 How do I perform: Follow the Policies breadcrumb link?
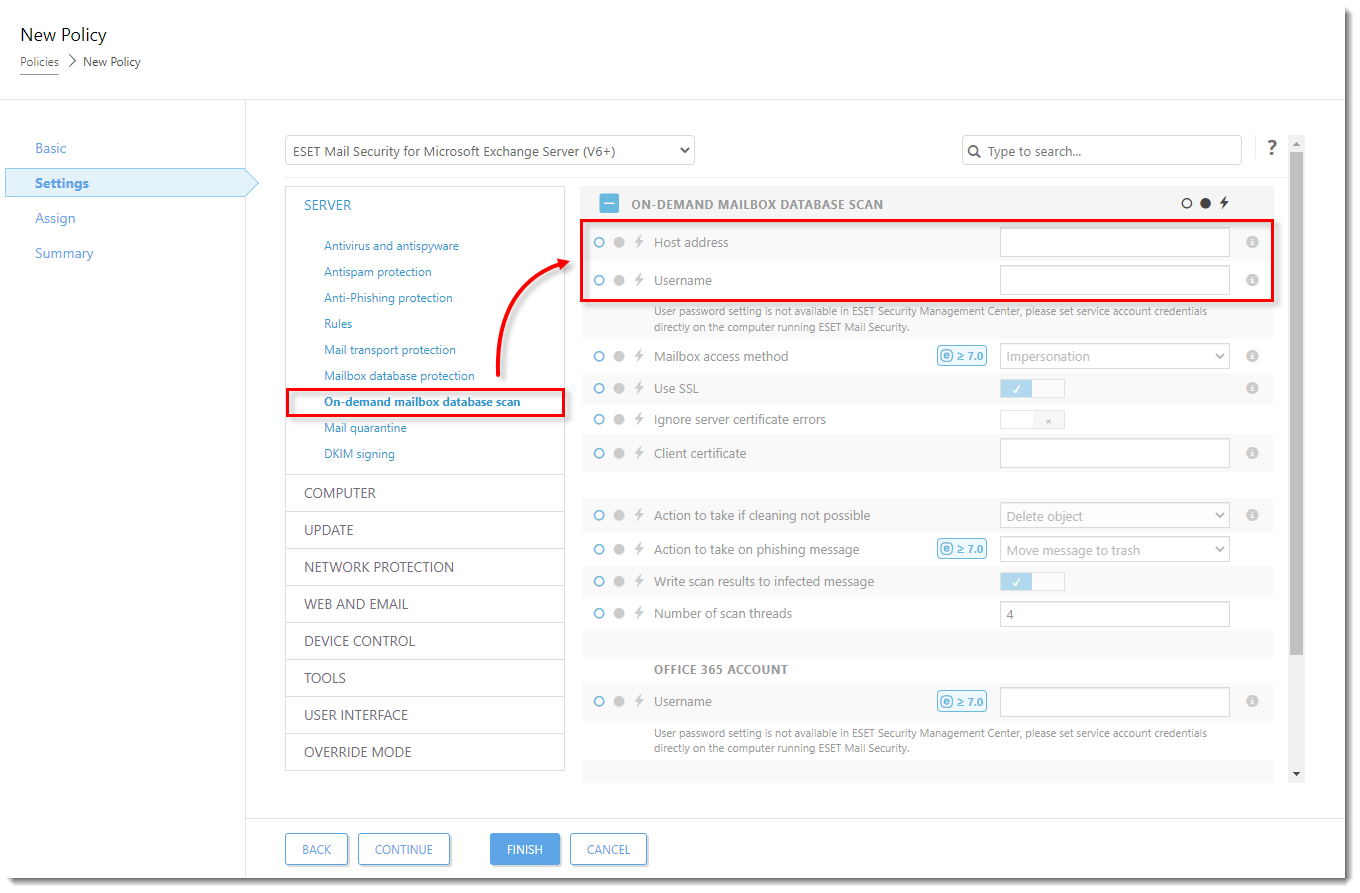point(40,62)
